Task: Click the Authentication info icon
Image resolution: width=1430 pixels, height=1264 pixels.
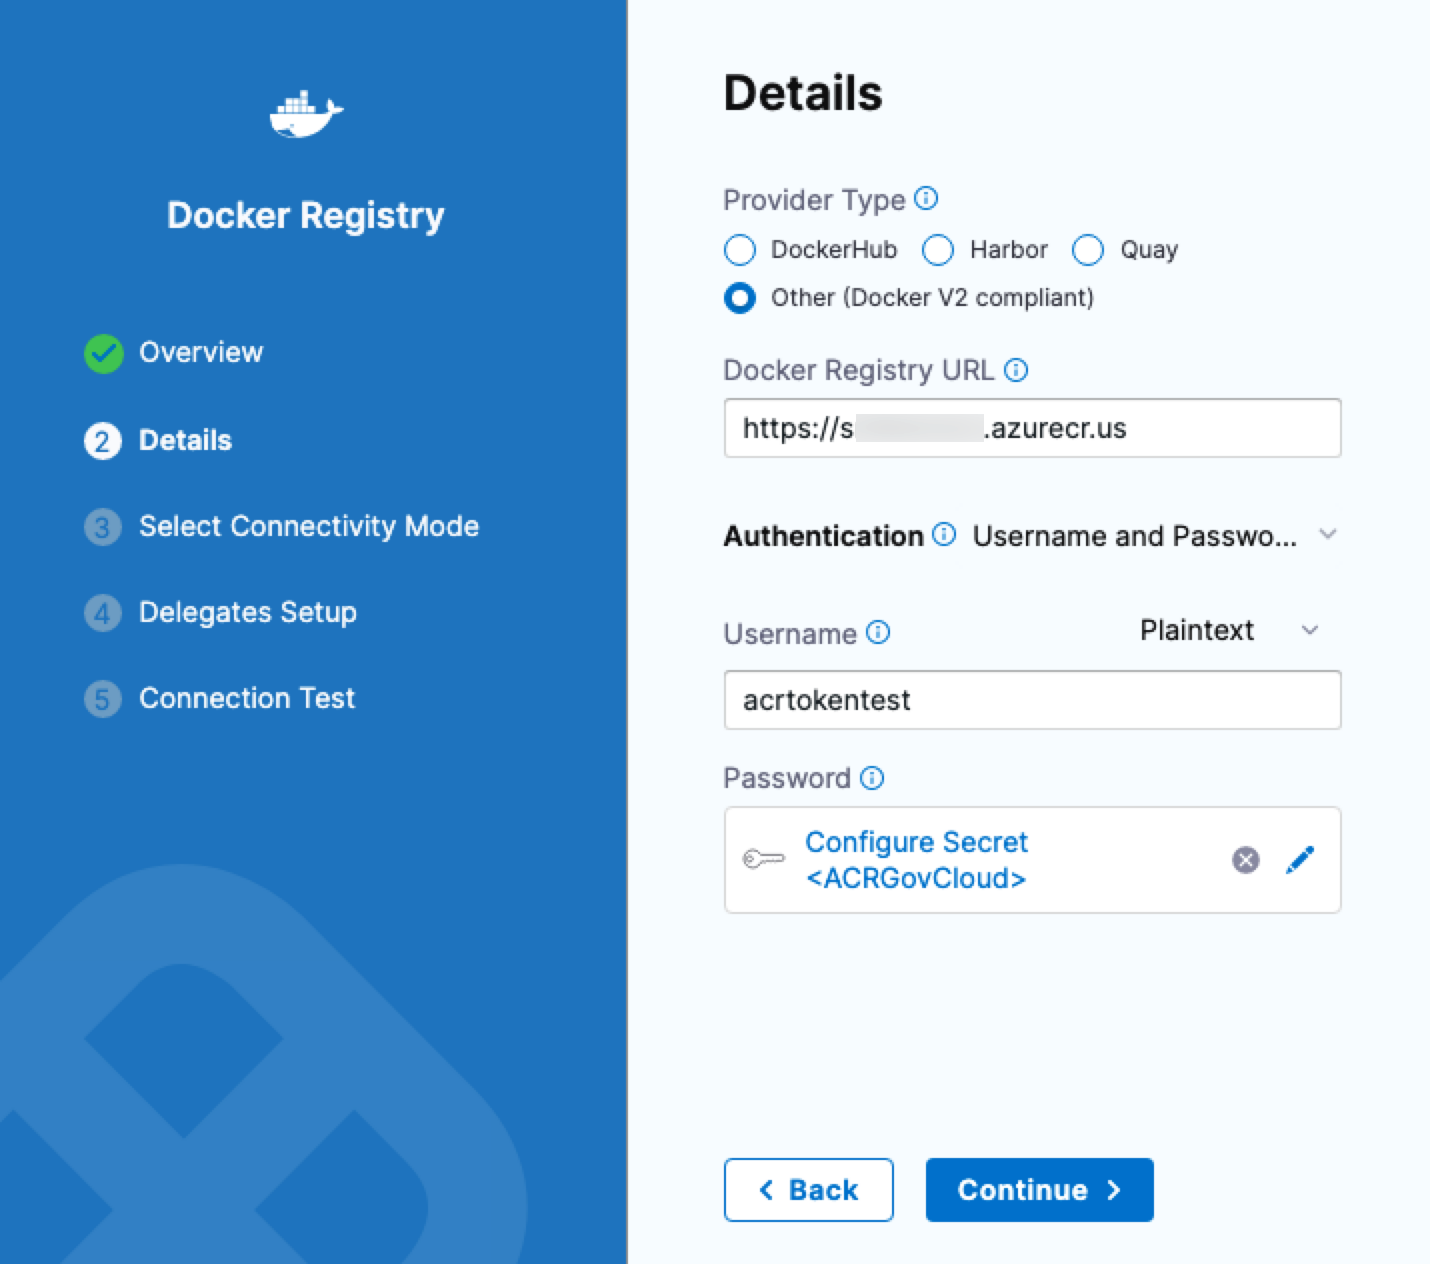Action: 944,535
